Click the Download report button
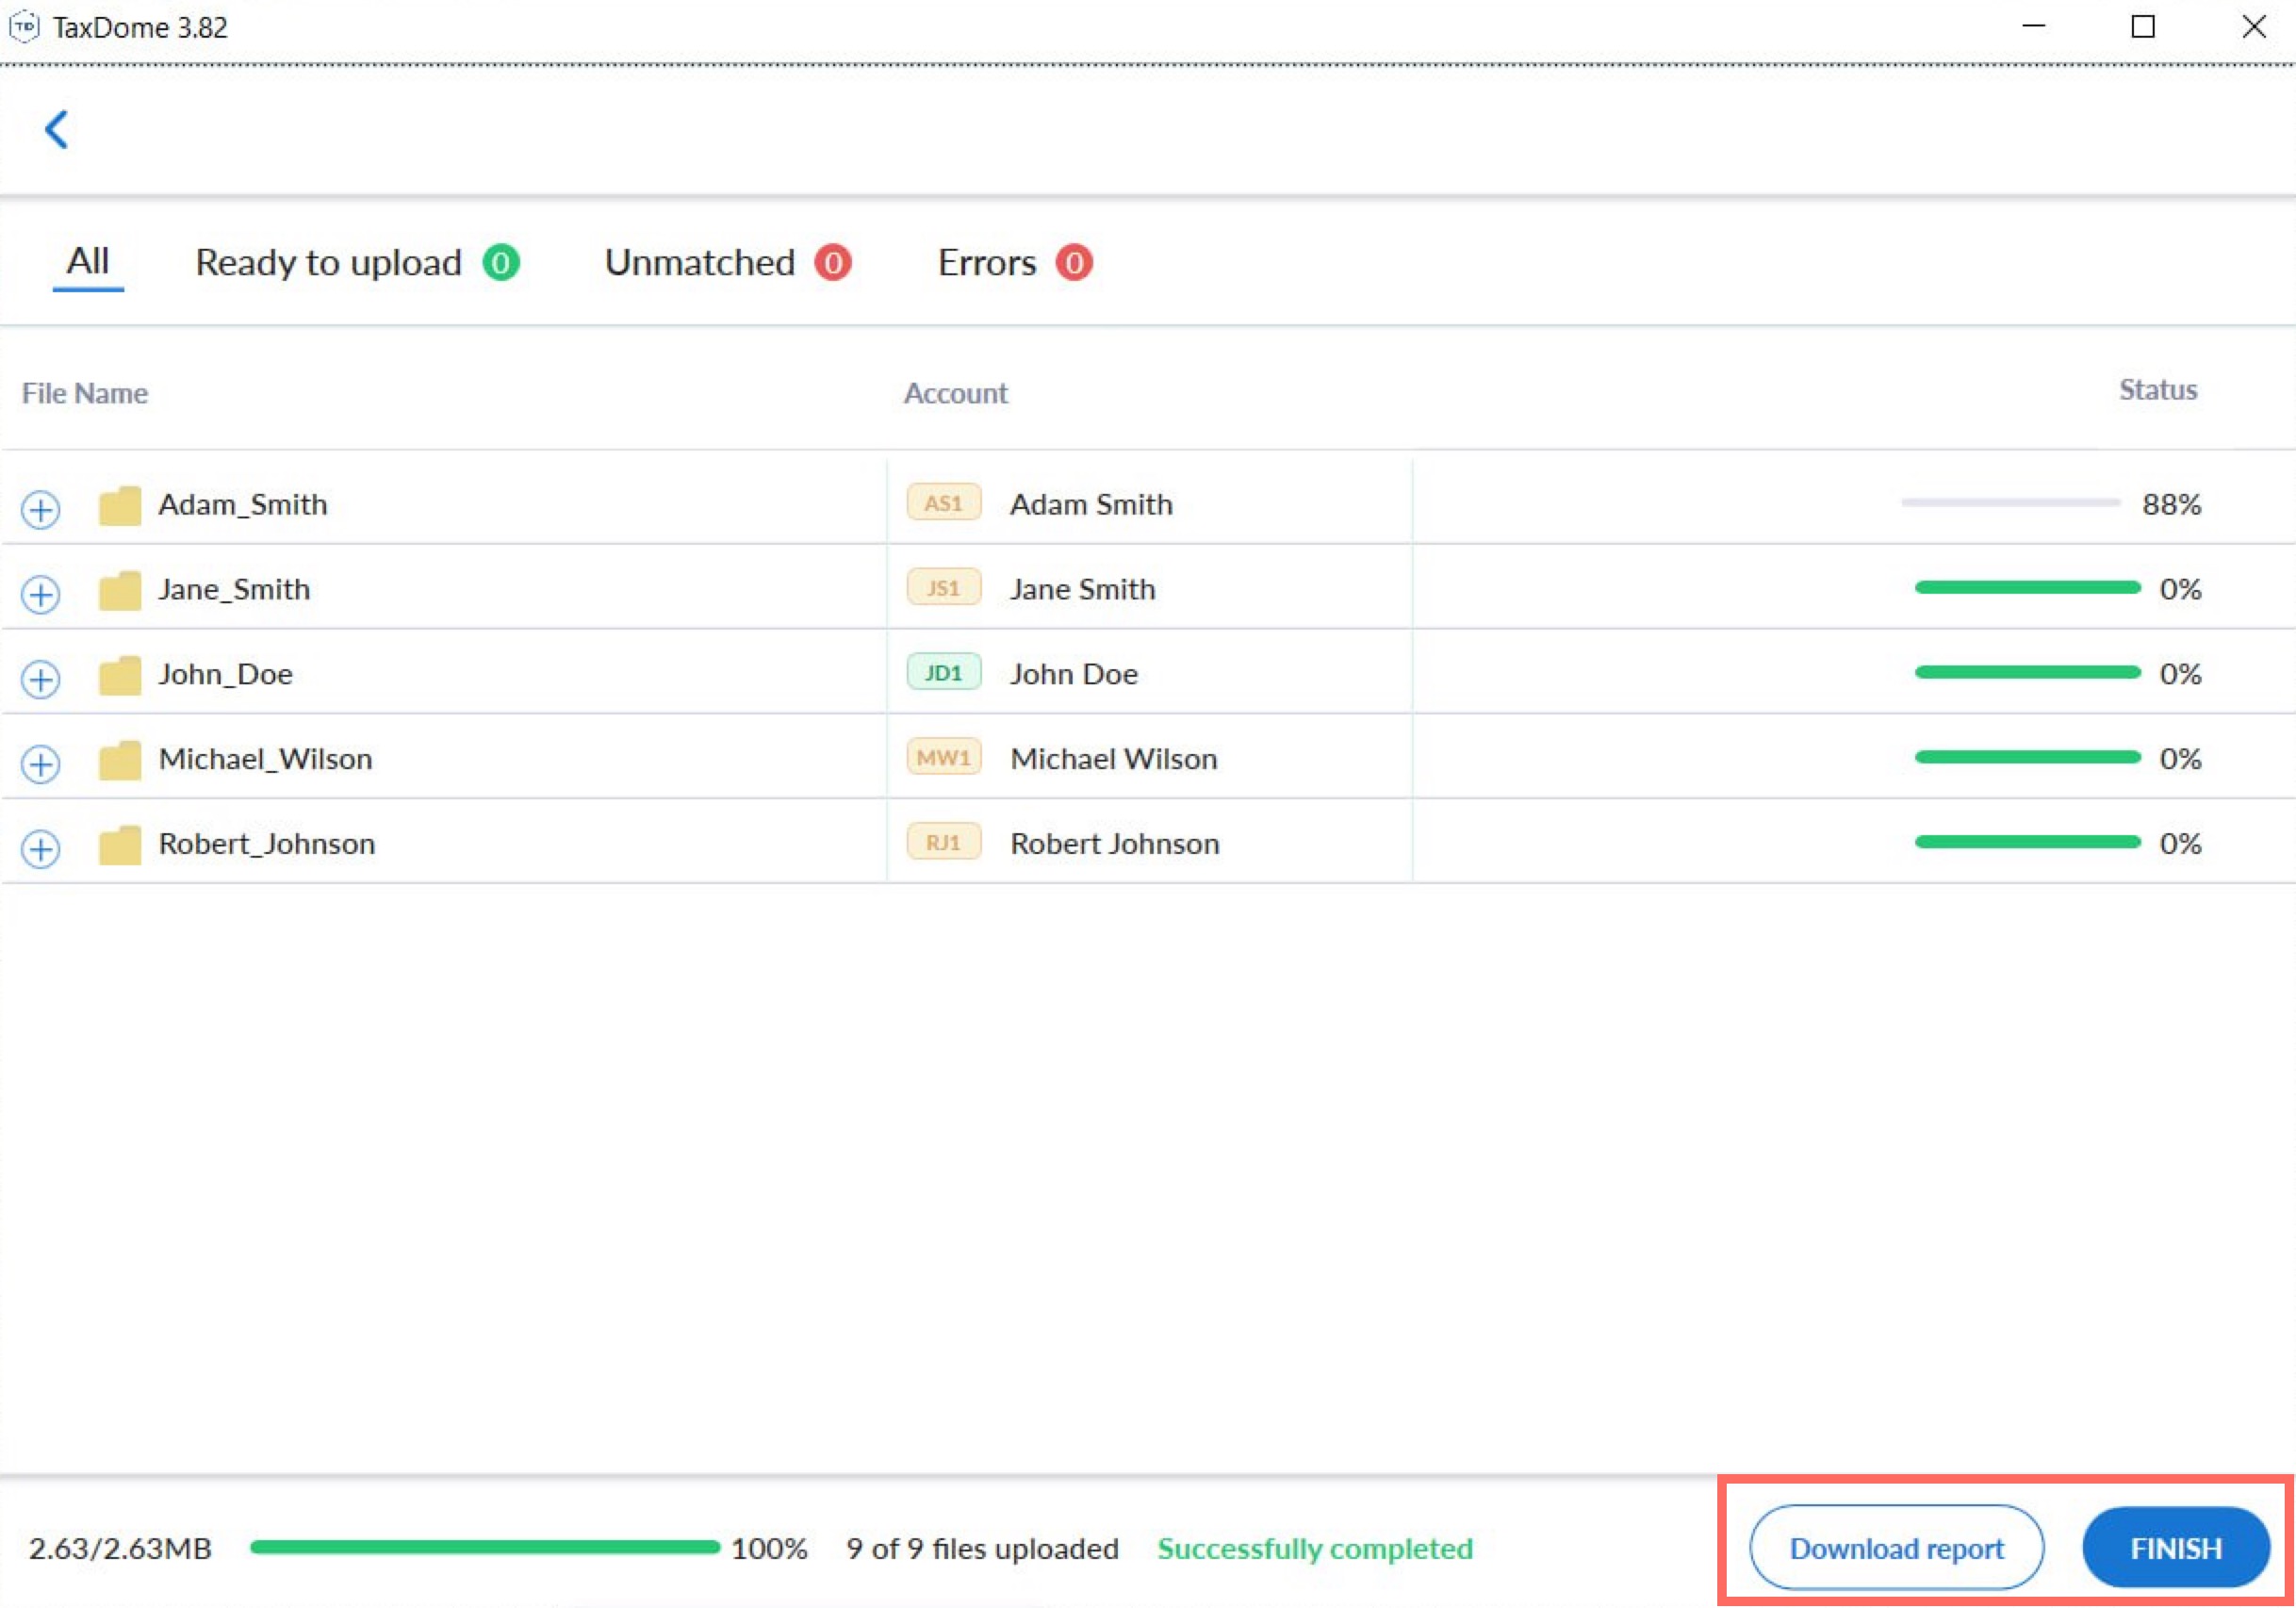Image resolution: width=2296 pixels, height=1608 pixels. point(1896,1549)
